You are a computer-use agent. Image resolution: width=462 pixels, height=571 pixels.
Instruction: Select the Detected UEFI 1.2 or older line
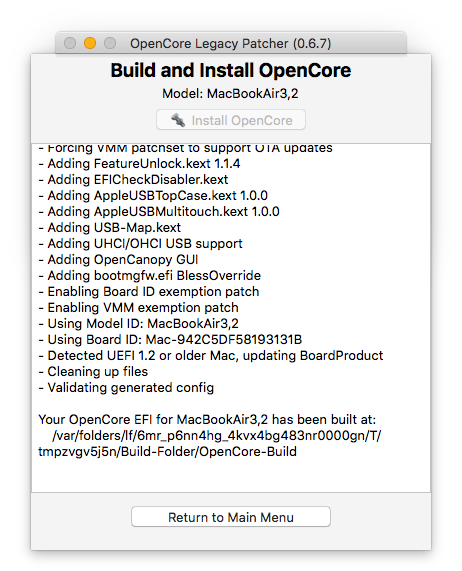click(211, 356)
